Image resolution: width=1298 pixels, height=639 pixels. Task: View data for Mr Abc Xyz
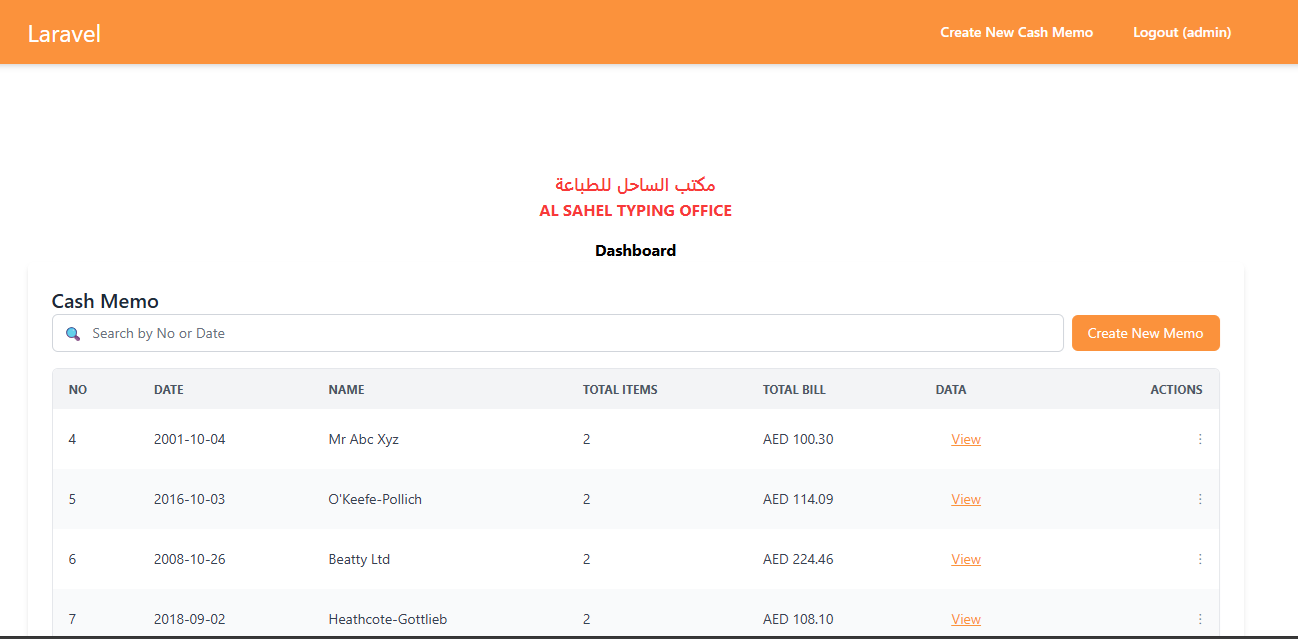[965, 438]
